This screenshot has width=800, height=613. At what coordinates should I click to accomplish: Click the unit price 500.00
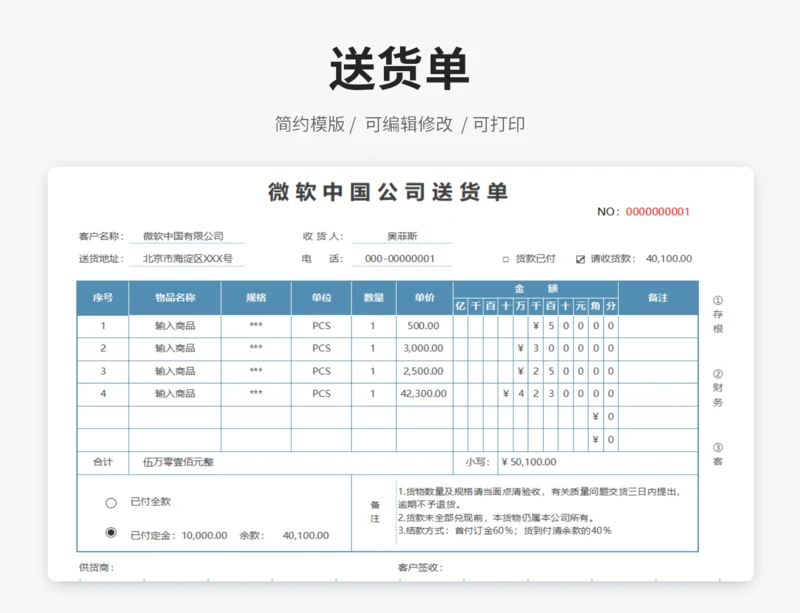tap(423, 326)
